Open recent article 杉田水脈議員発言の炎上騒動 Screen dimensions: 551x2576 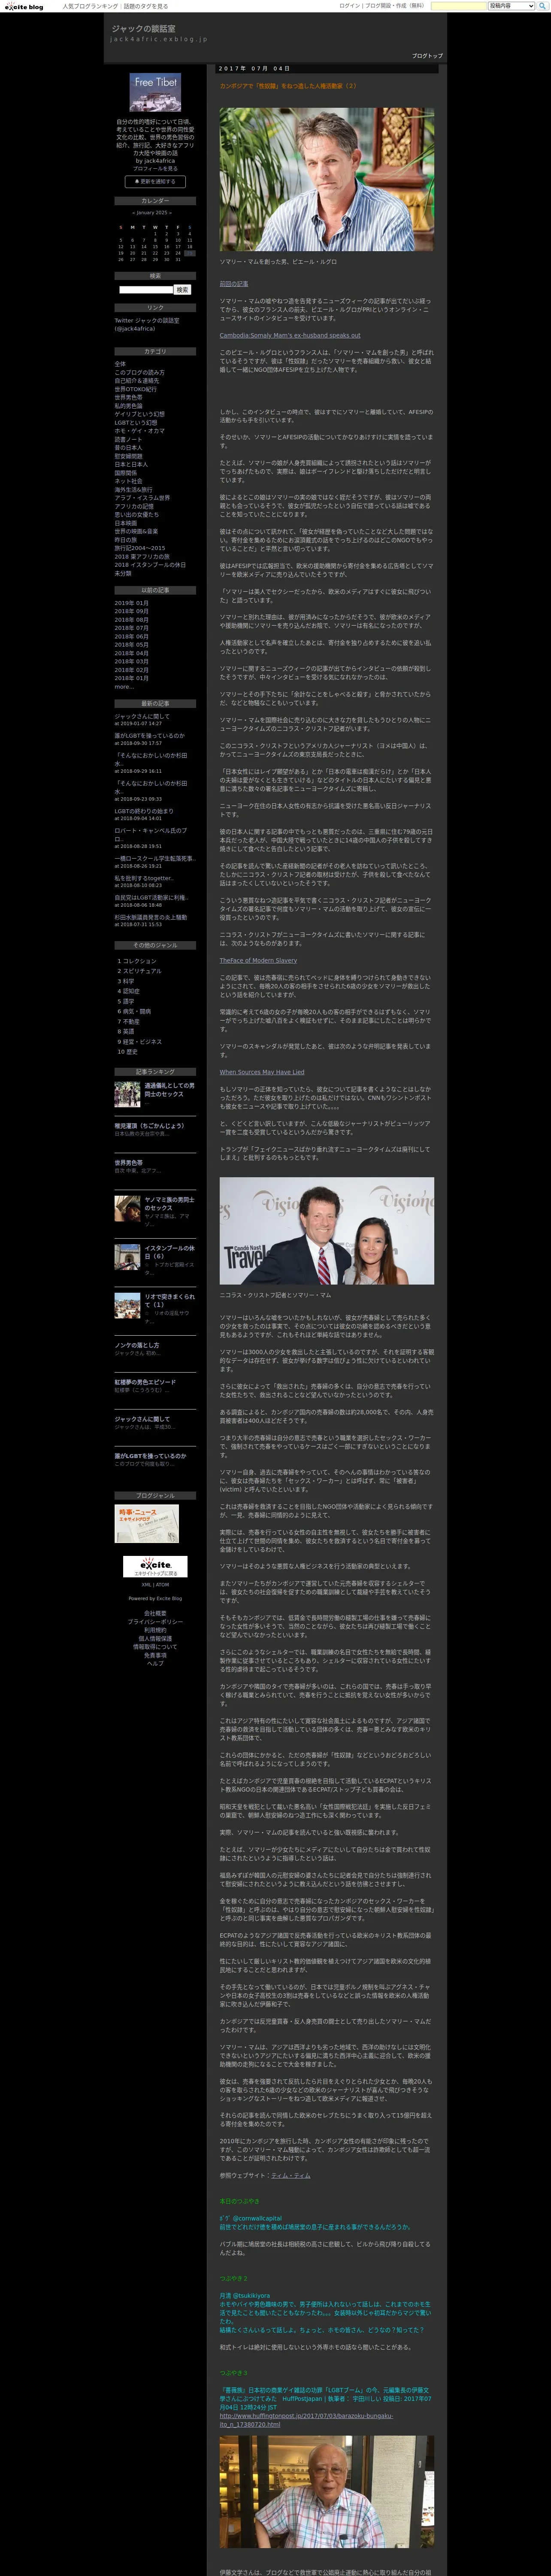(150, 917)
